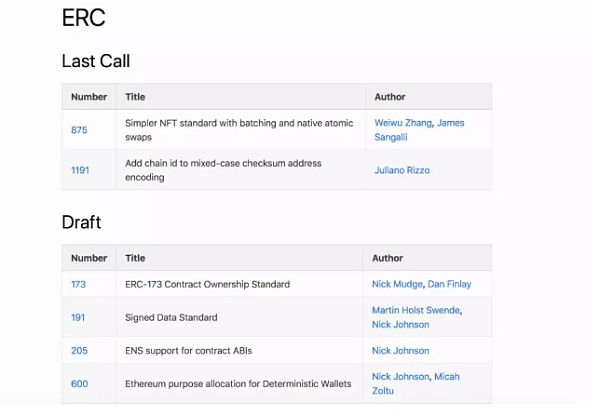The image size is (600, 416).
Task: Open ERC number 1191 link
Action: pos(80,170)
